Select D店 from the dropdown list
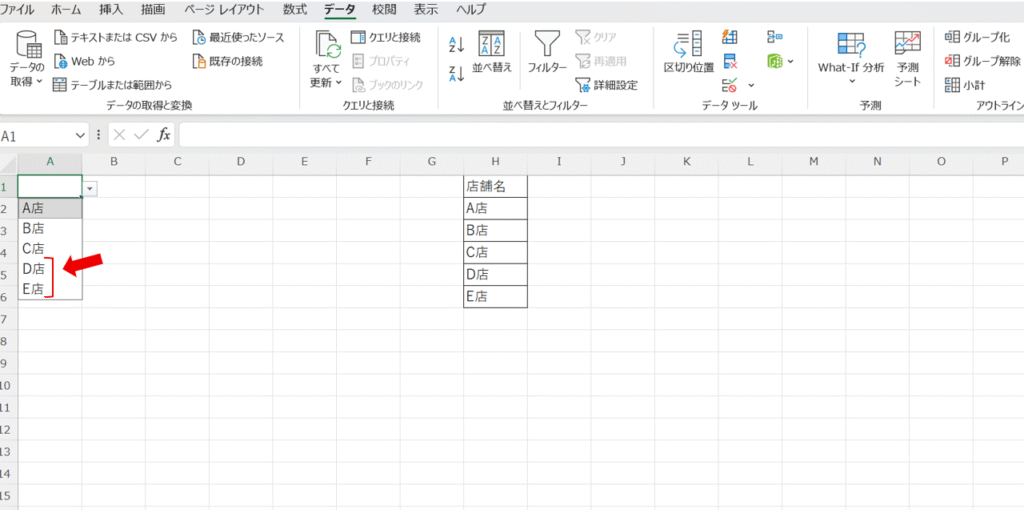The image size is (1024, 510). (x=33, y=269)
